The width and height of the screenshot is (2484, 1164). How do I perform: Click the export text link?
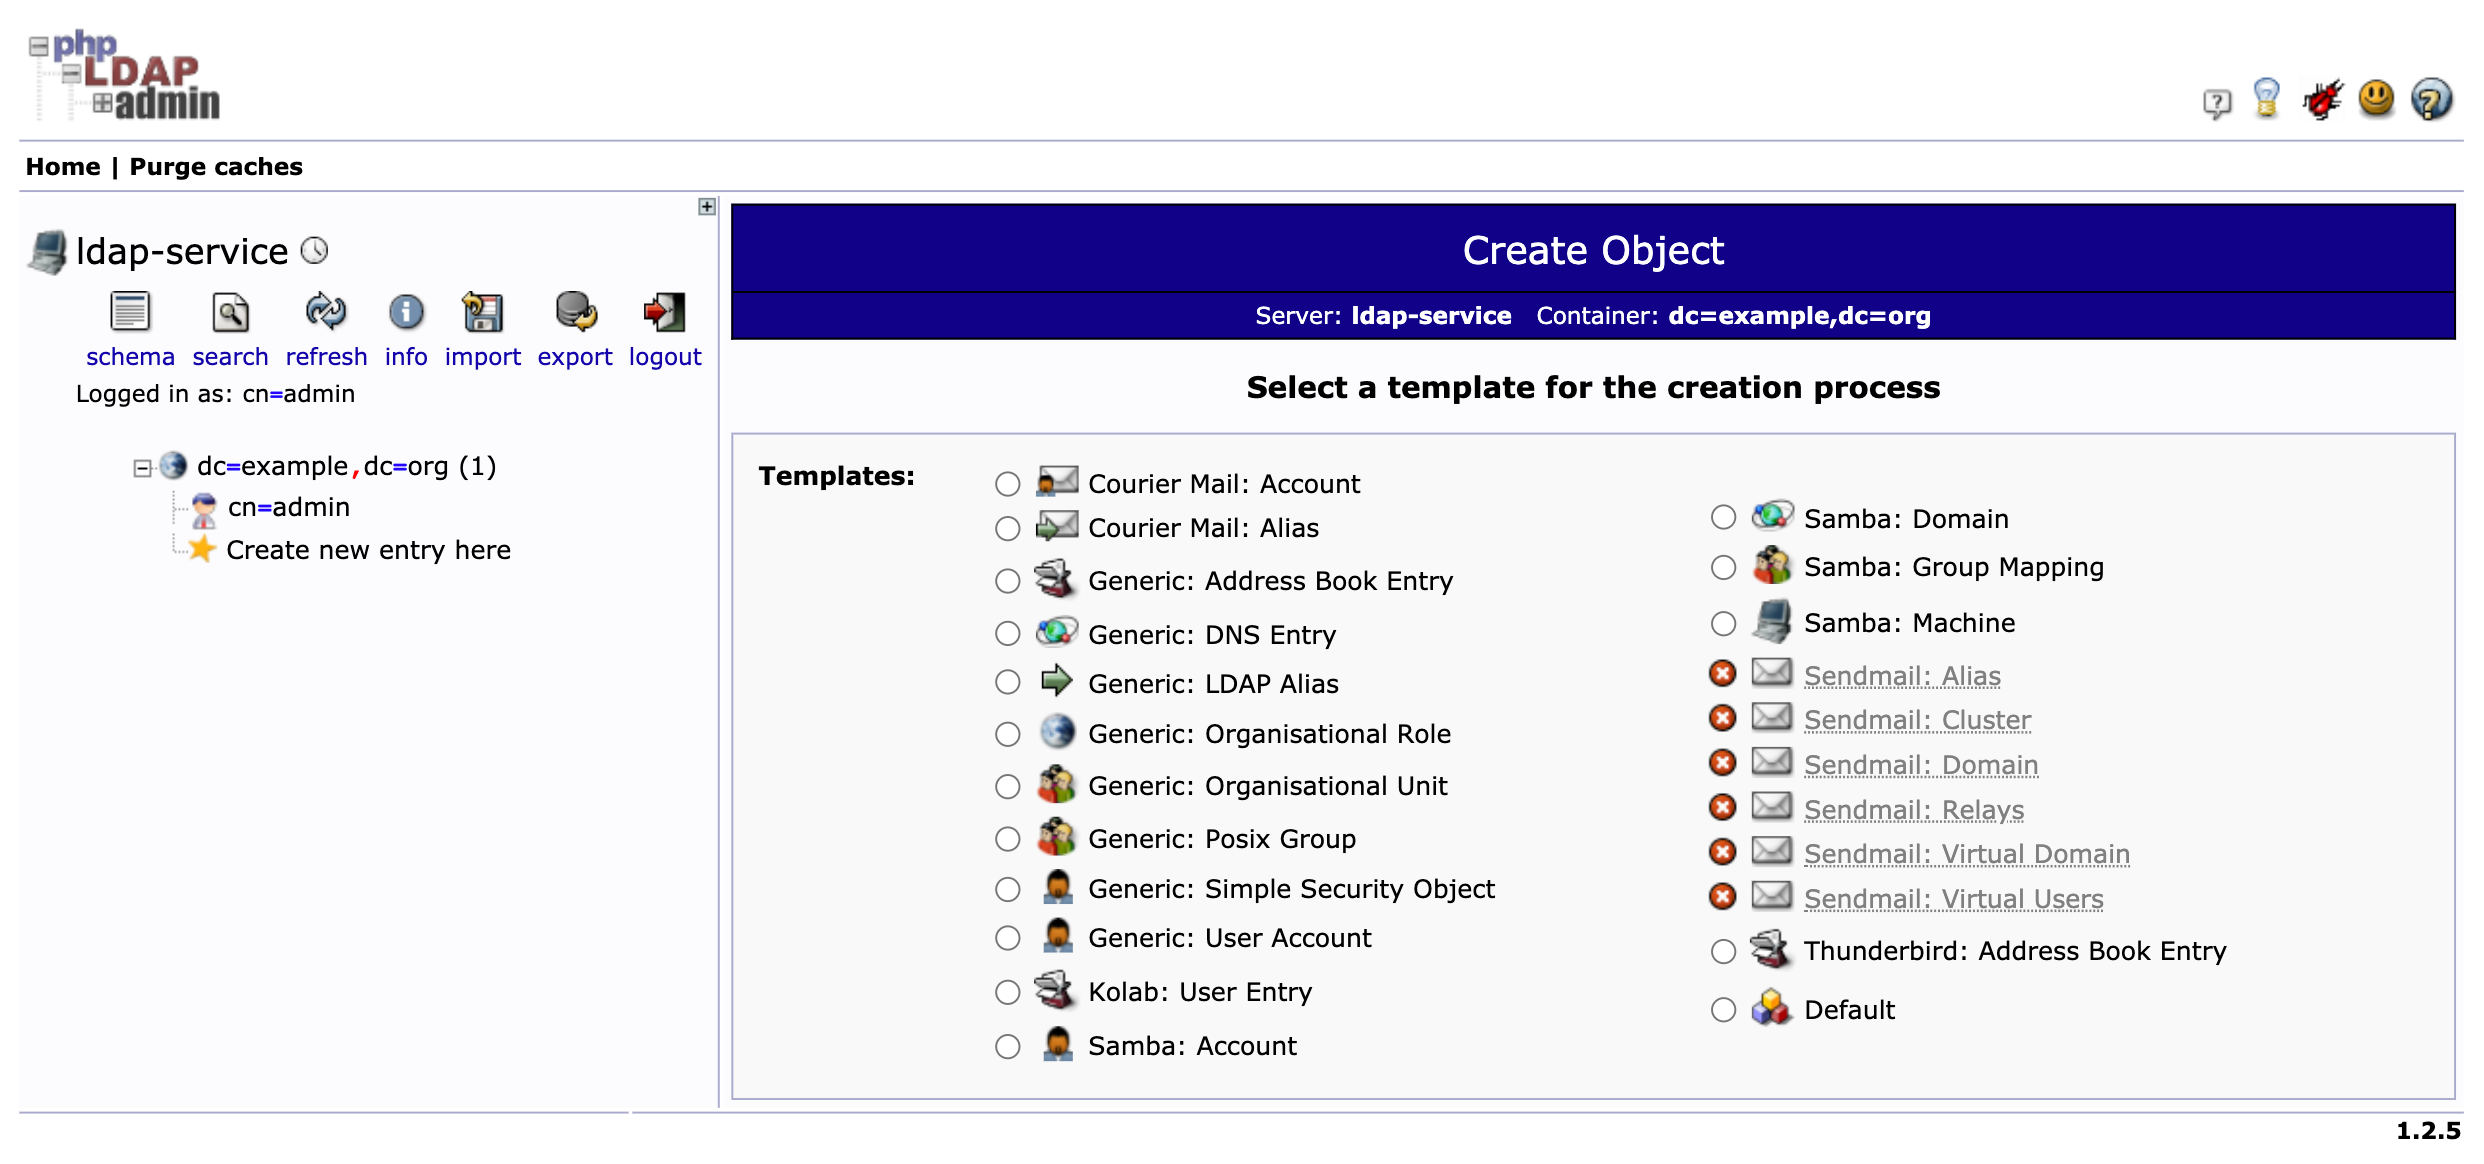click(x=575, y=357)
